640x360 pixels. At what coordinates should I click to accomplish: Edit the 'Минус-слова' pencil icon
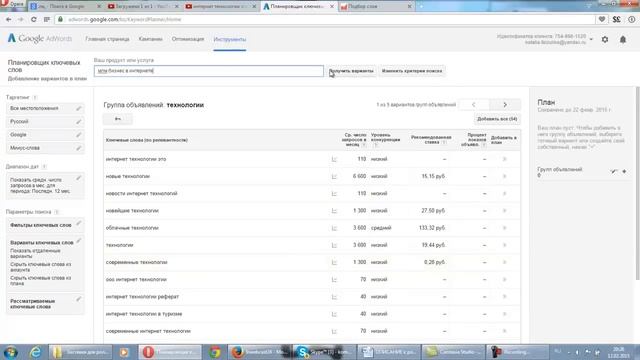[79, 148]
